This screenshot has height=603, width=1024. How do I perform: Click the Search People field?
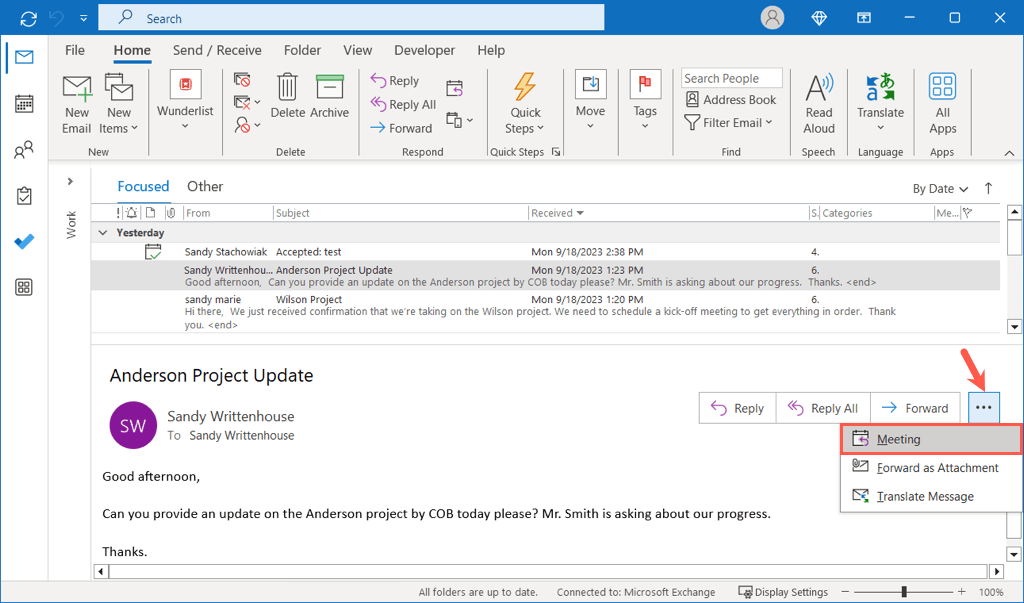click(x=731, y=78)
